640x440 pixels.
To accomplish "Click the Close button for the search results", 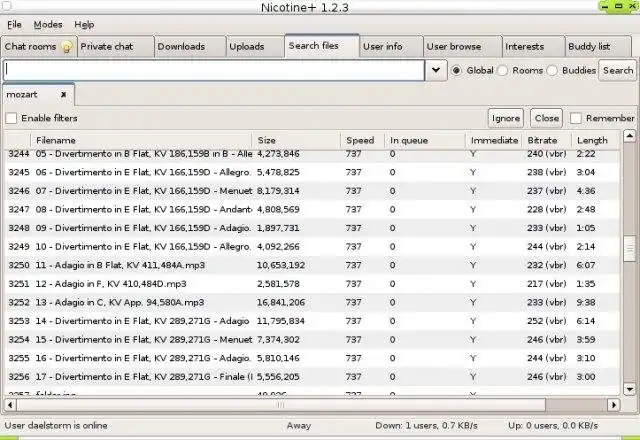I will pos(547,118).
